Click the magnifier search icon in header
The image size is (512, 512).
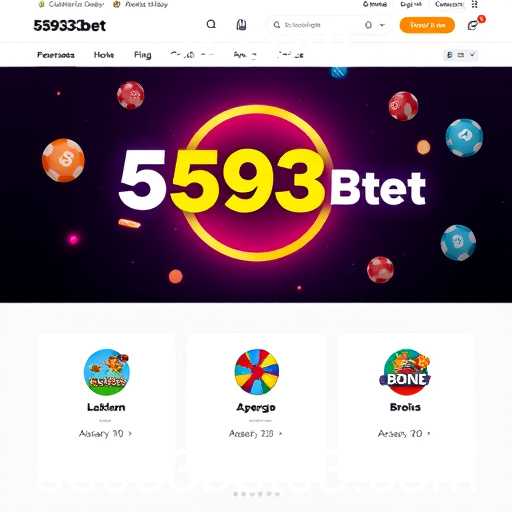click(x=211, y=24)
